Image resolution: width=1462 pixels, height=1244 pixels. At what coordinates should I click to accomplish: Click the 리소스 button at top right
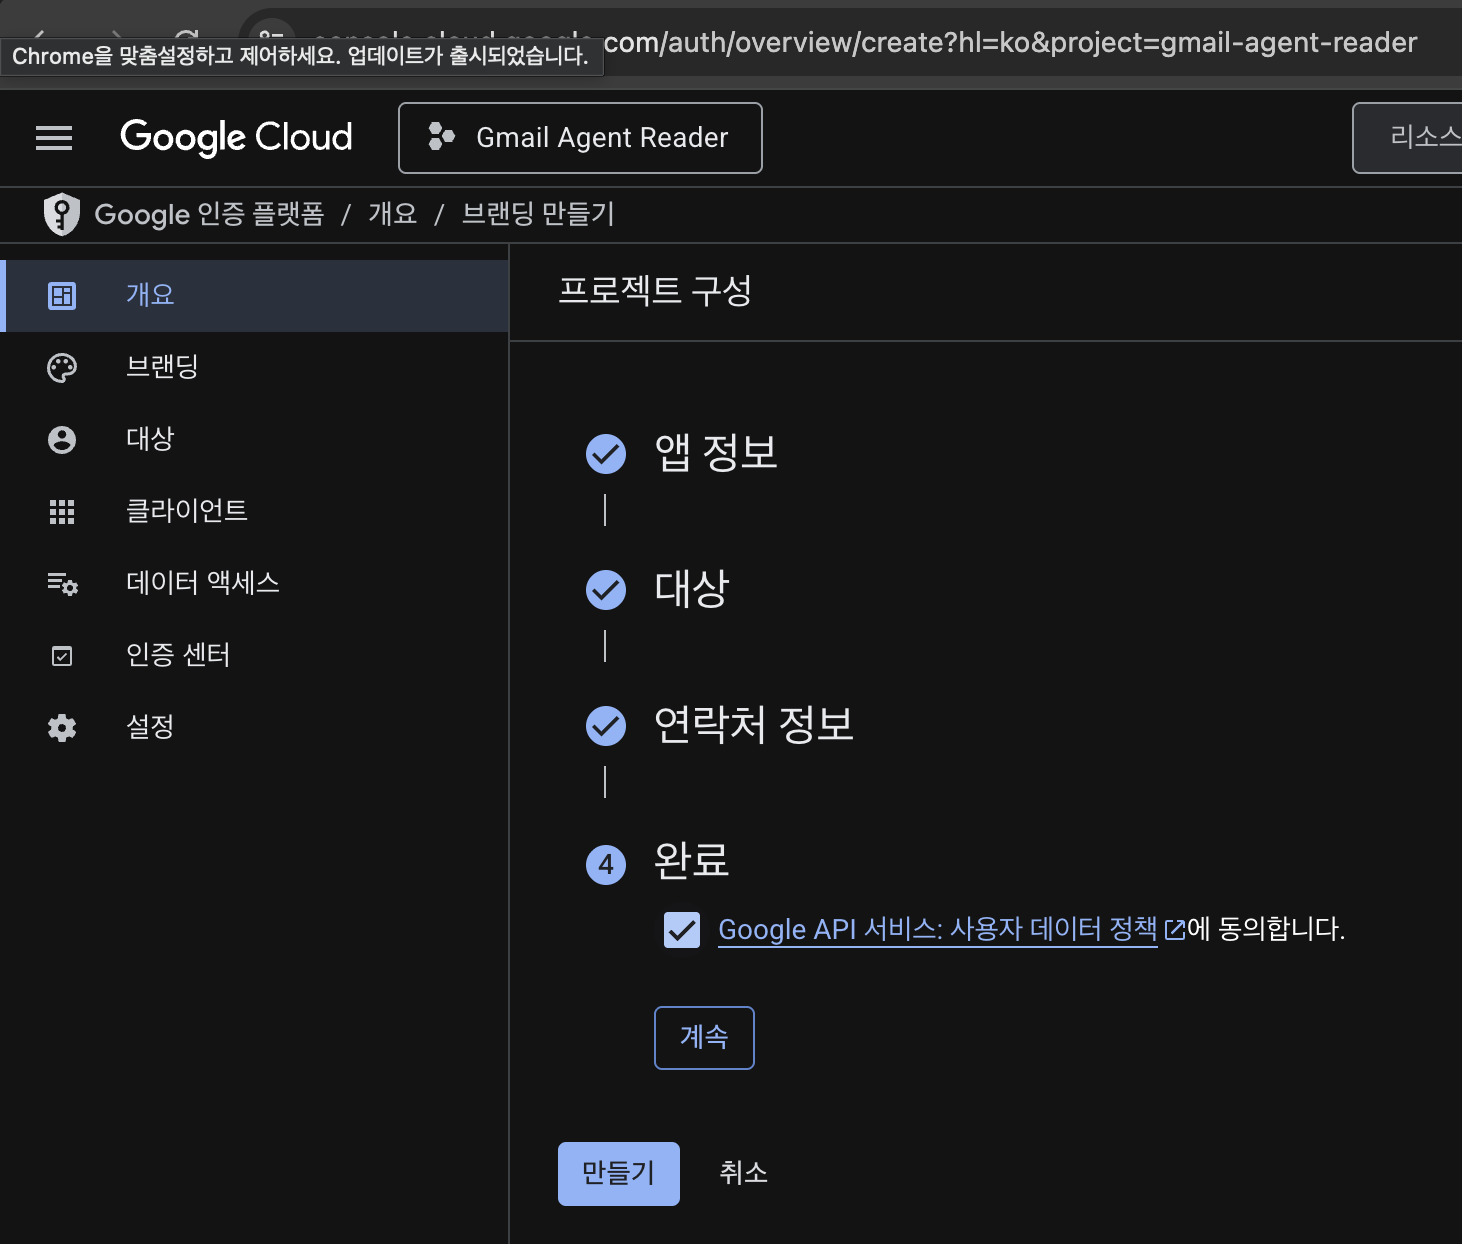(x=1408, y=138)
